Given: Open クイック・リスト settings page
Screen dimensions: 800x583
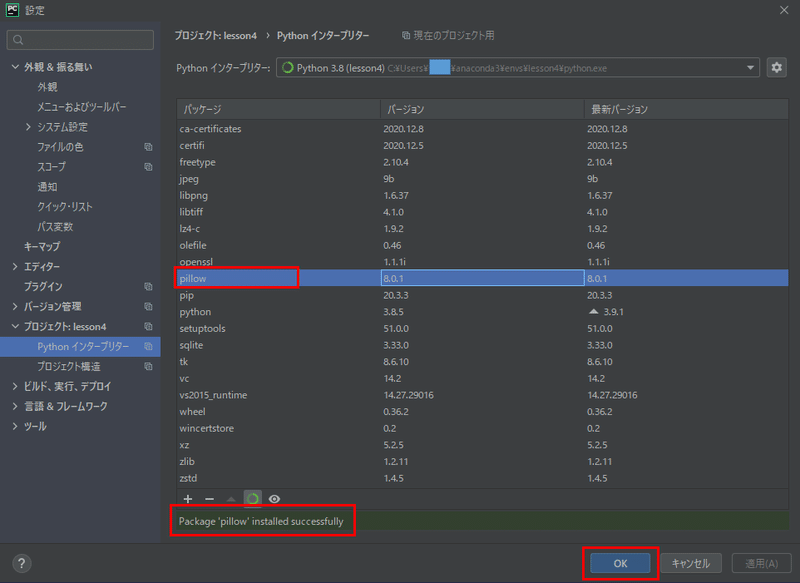Looking at the screenshot, I should (x=65, y=207).
